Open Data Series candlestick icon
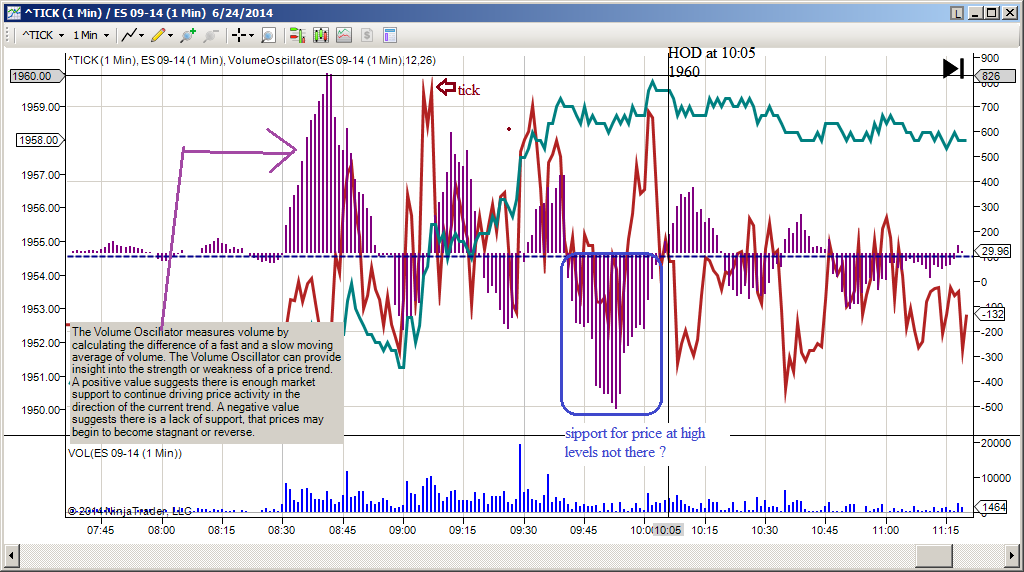 click(x=321, y=35)
